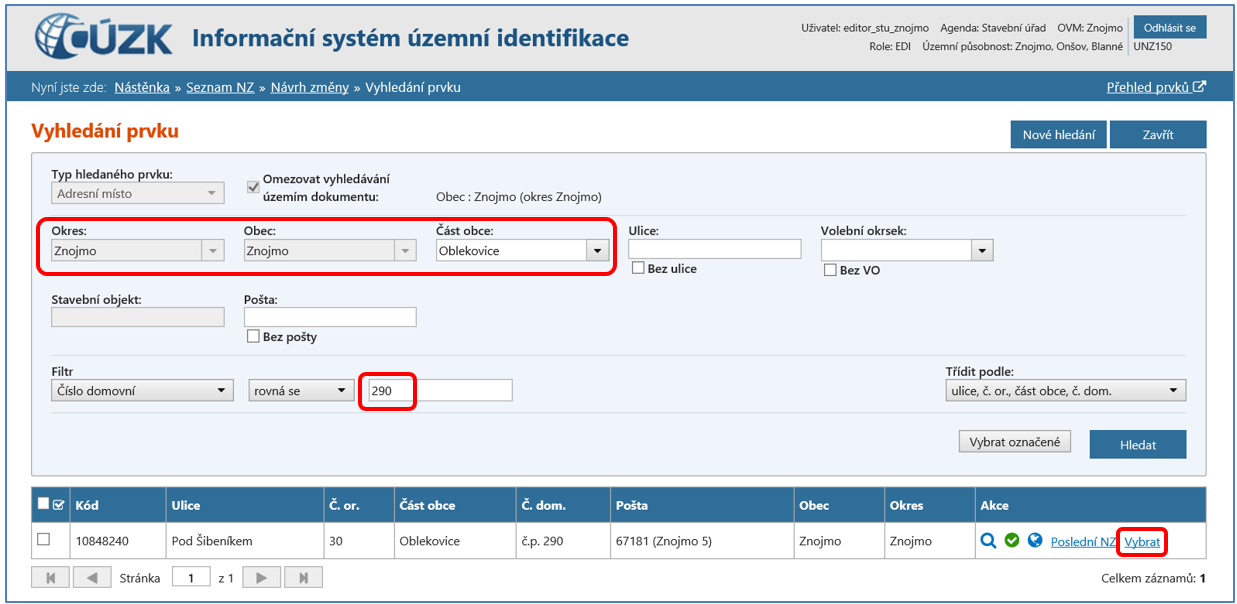Image resolution: width=1237 pixels, height=604 pixels.
Task: Click the ČÚZK logo
Action: coord(104,37)
